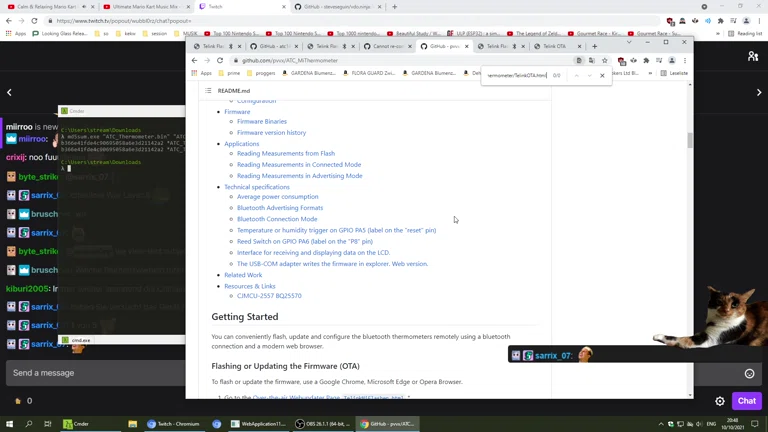Click the Windows Start button
Viewport: 768px width, 432px height.
[10, 424]
